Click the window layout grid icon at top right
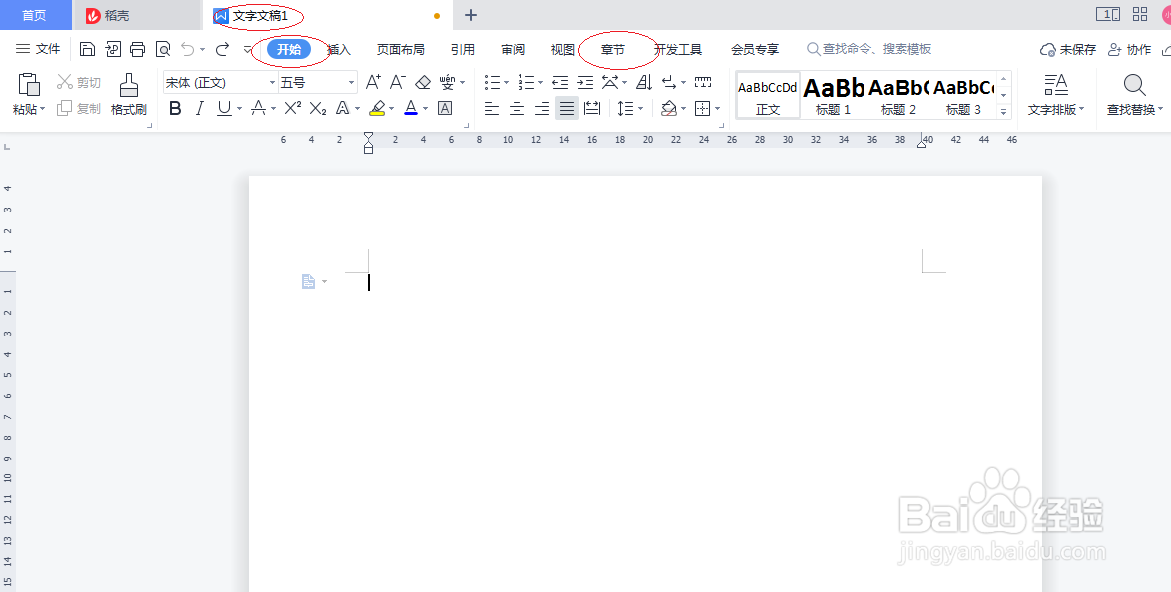The image size is (1171, 592). 1140,14
